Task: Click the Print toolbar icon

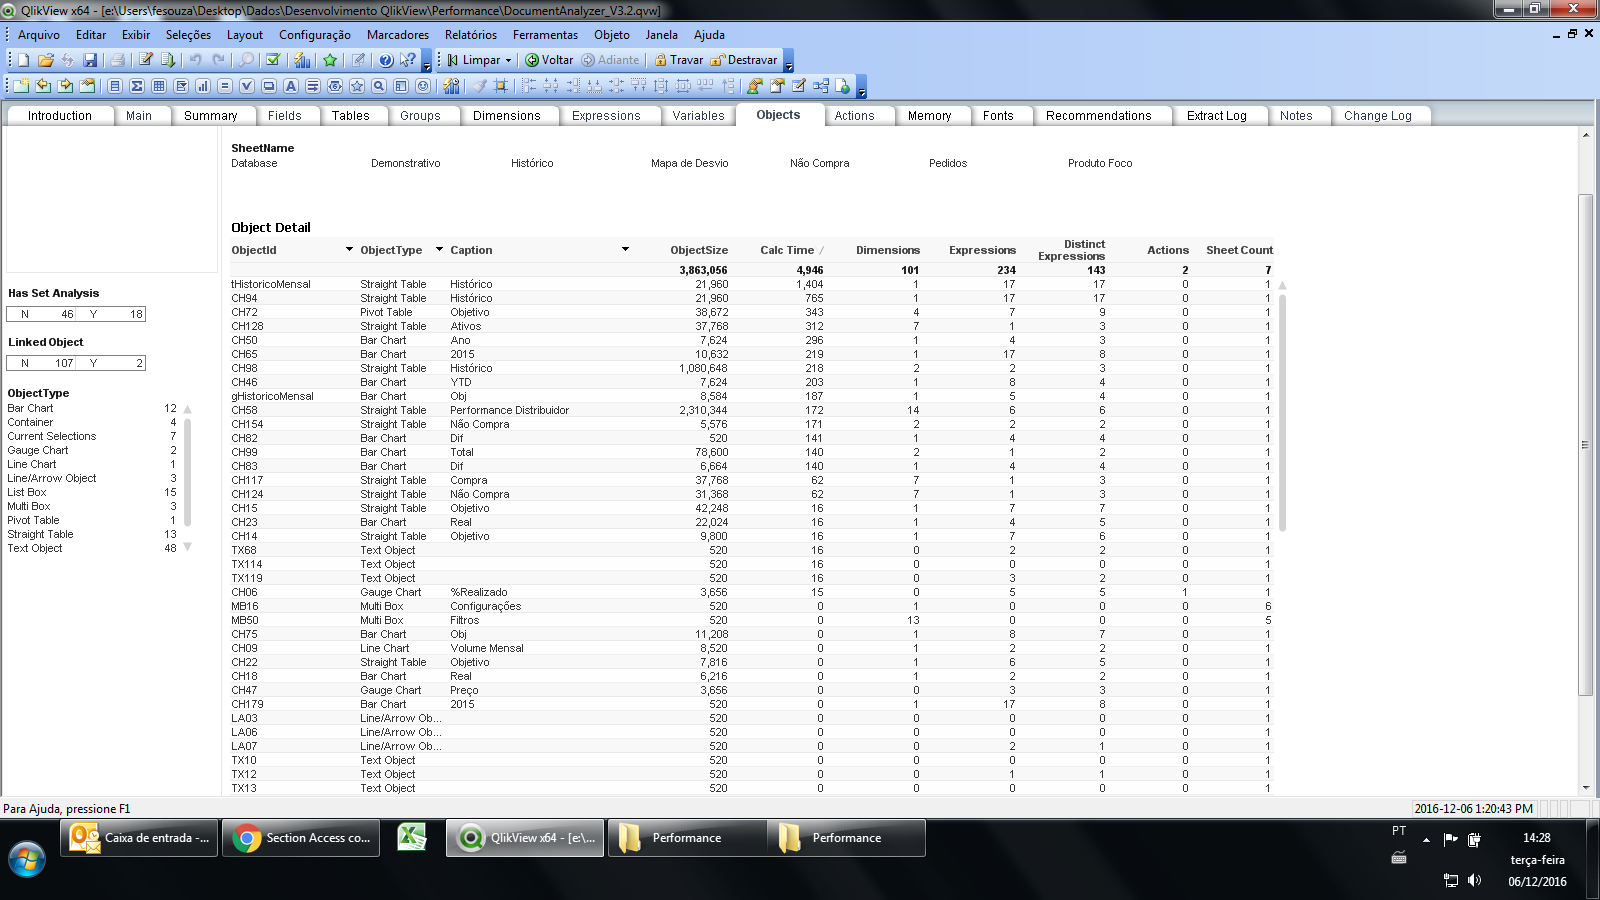Action: coord(118,60)
